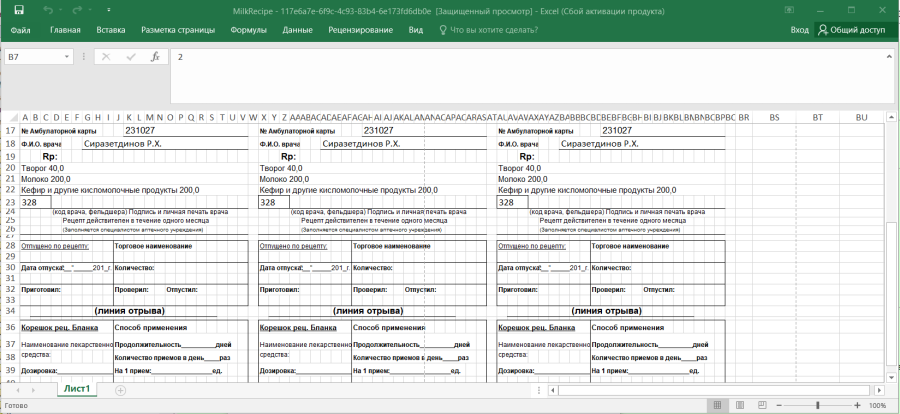This screenshot has height=414, width=900.
Task: Click the first cell with 328
Action: [x=35, y=202]
